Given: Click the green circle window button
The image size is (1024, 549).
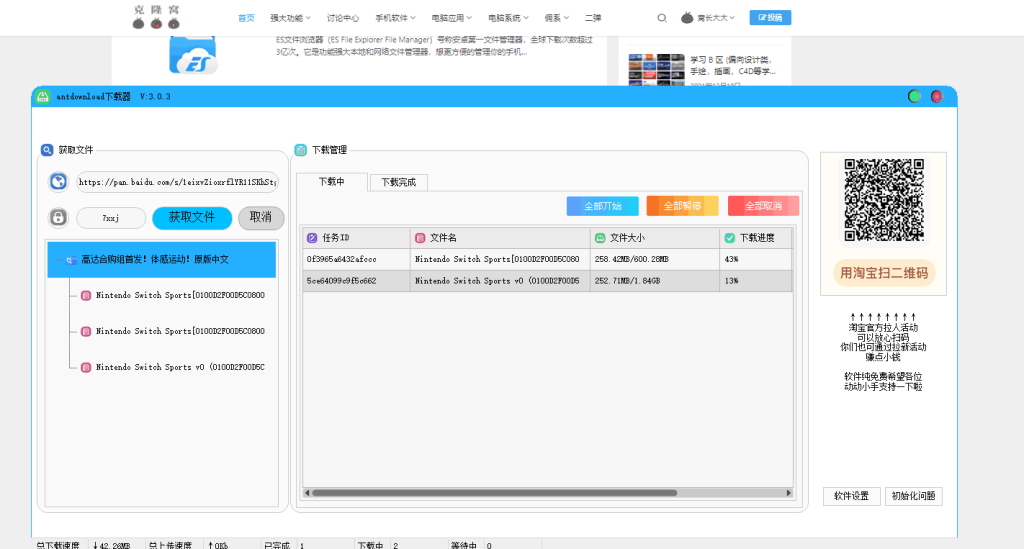Looking at the screenshot, I should coord(914,97).
